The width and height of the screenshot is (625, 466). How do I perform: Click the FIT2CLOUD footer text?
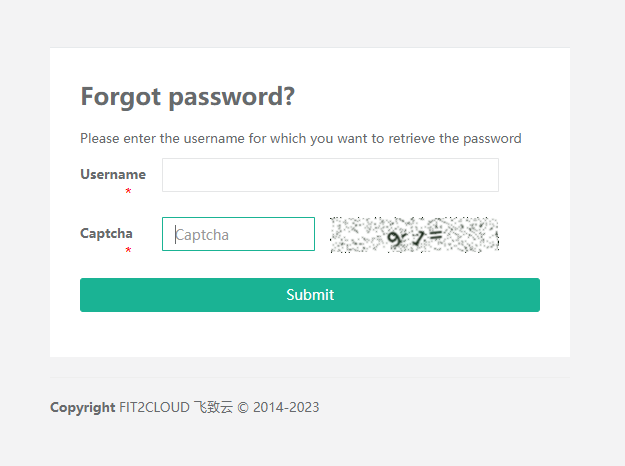click(154, 407)
